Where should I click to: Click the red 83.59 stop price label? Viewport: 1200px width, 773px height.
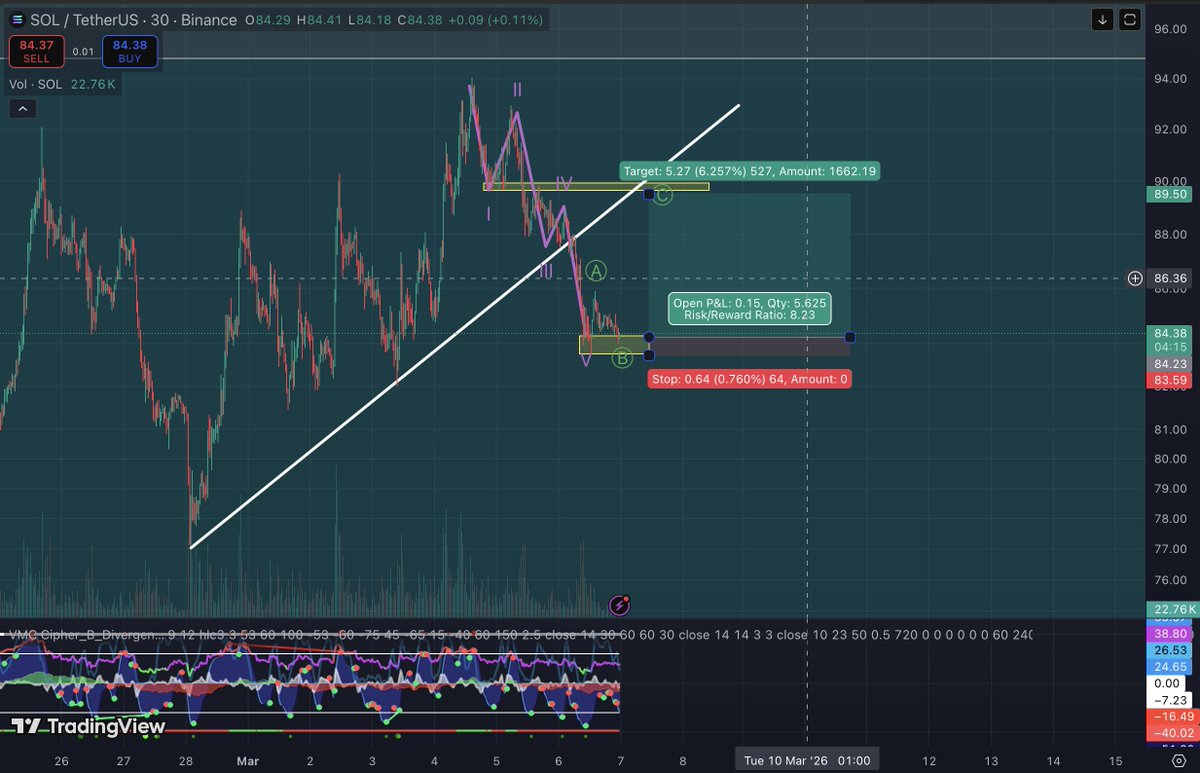click(1169, 380)
